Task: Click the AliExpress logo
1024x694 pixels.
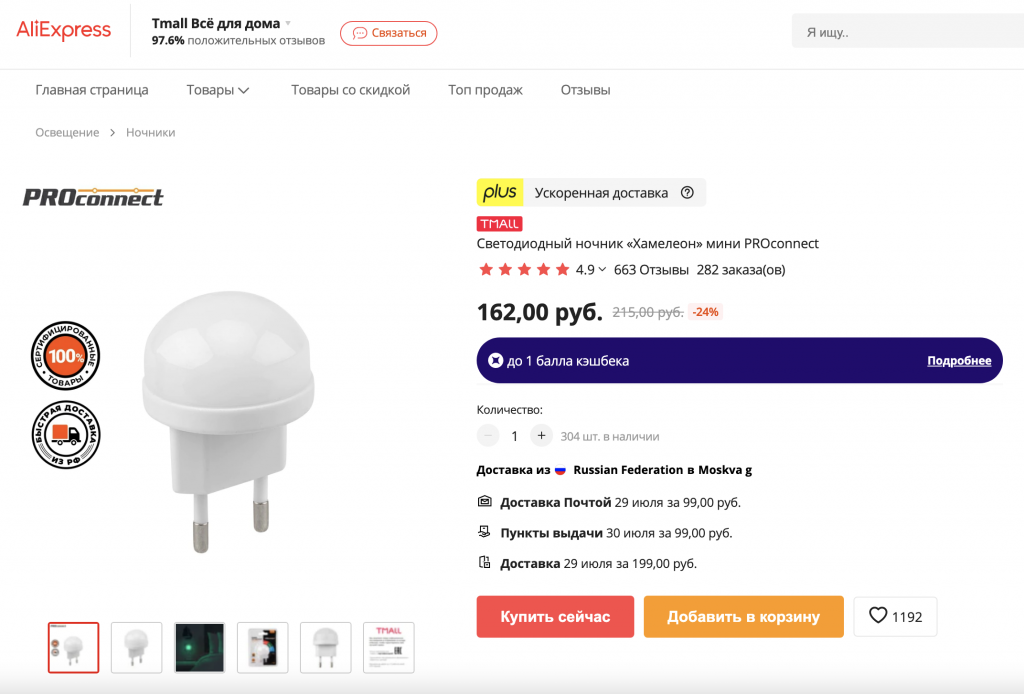Action: 63,31
